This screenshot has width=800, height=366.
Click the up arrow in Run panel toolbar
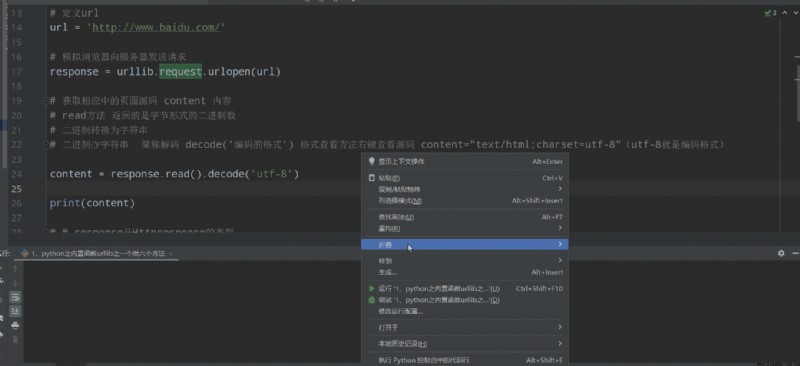click(x=15, y=269)
